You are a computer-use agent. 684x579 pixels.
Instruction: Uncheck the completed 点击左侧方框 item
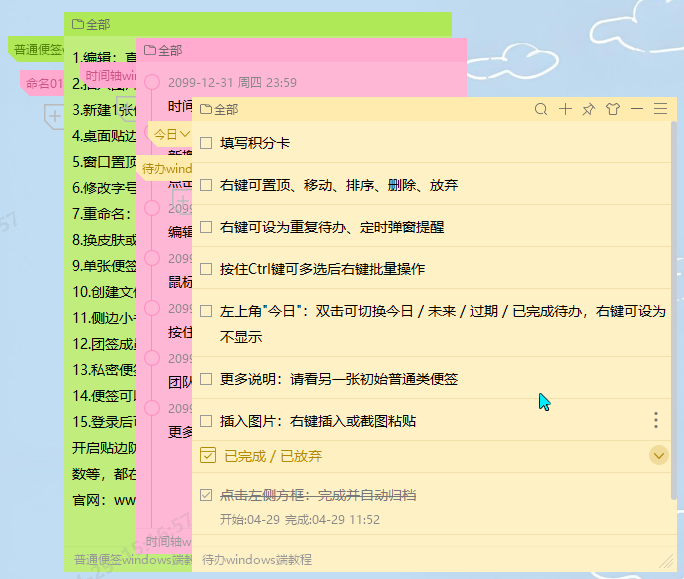pyautogui.click(x=206, y=495)
